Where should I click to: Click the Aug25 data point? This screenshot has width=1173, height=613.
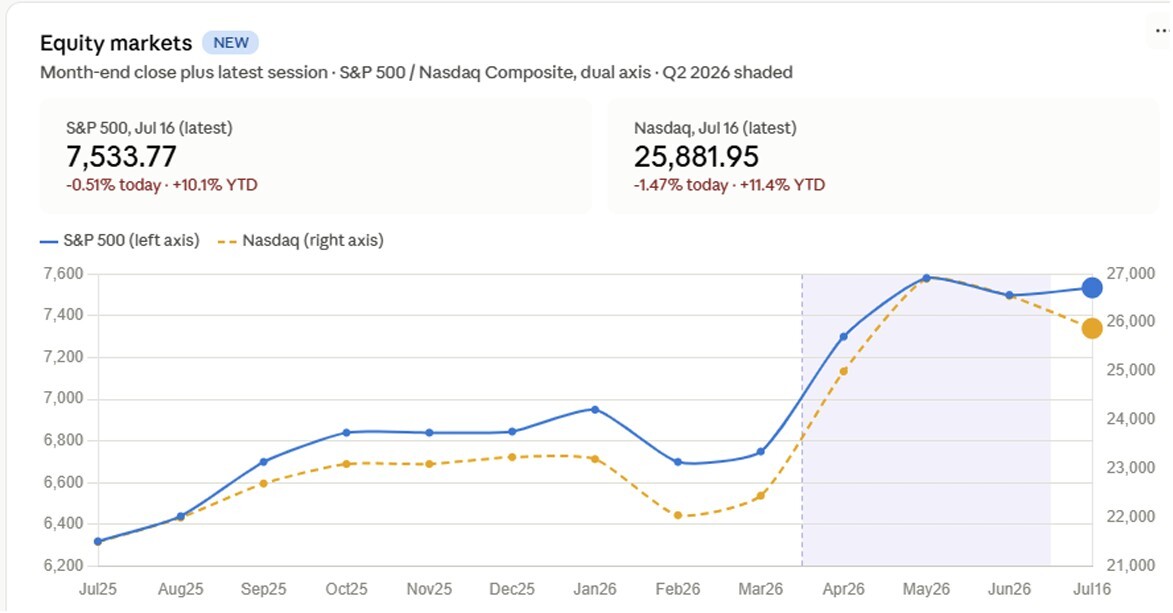(x=180, y=516)
